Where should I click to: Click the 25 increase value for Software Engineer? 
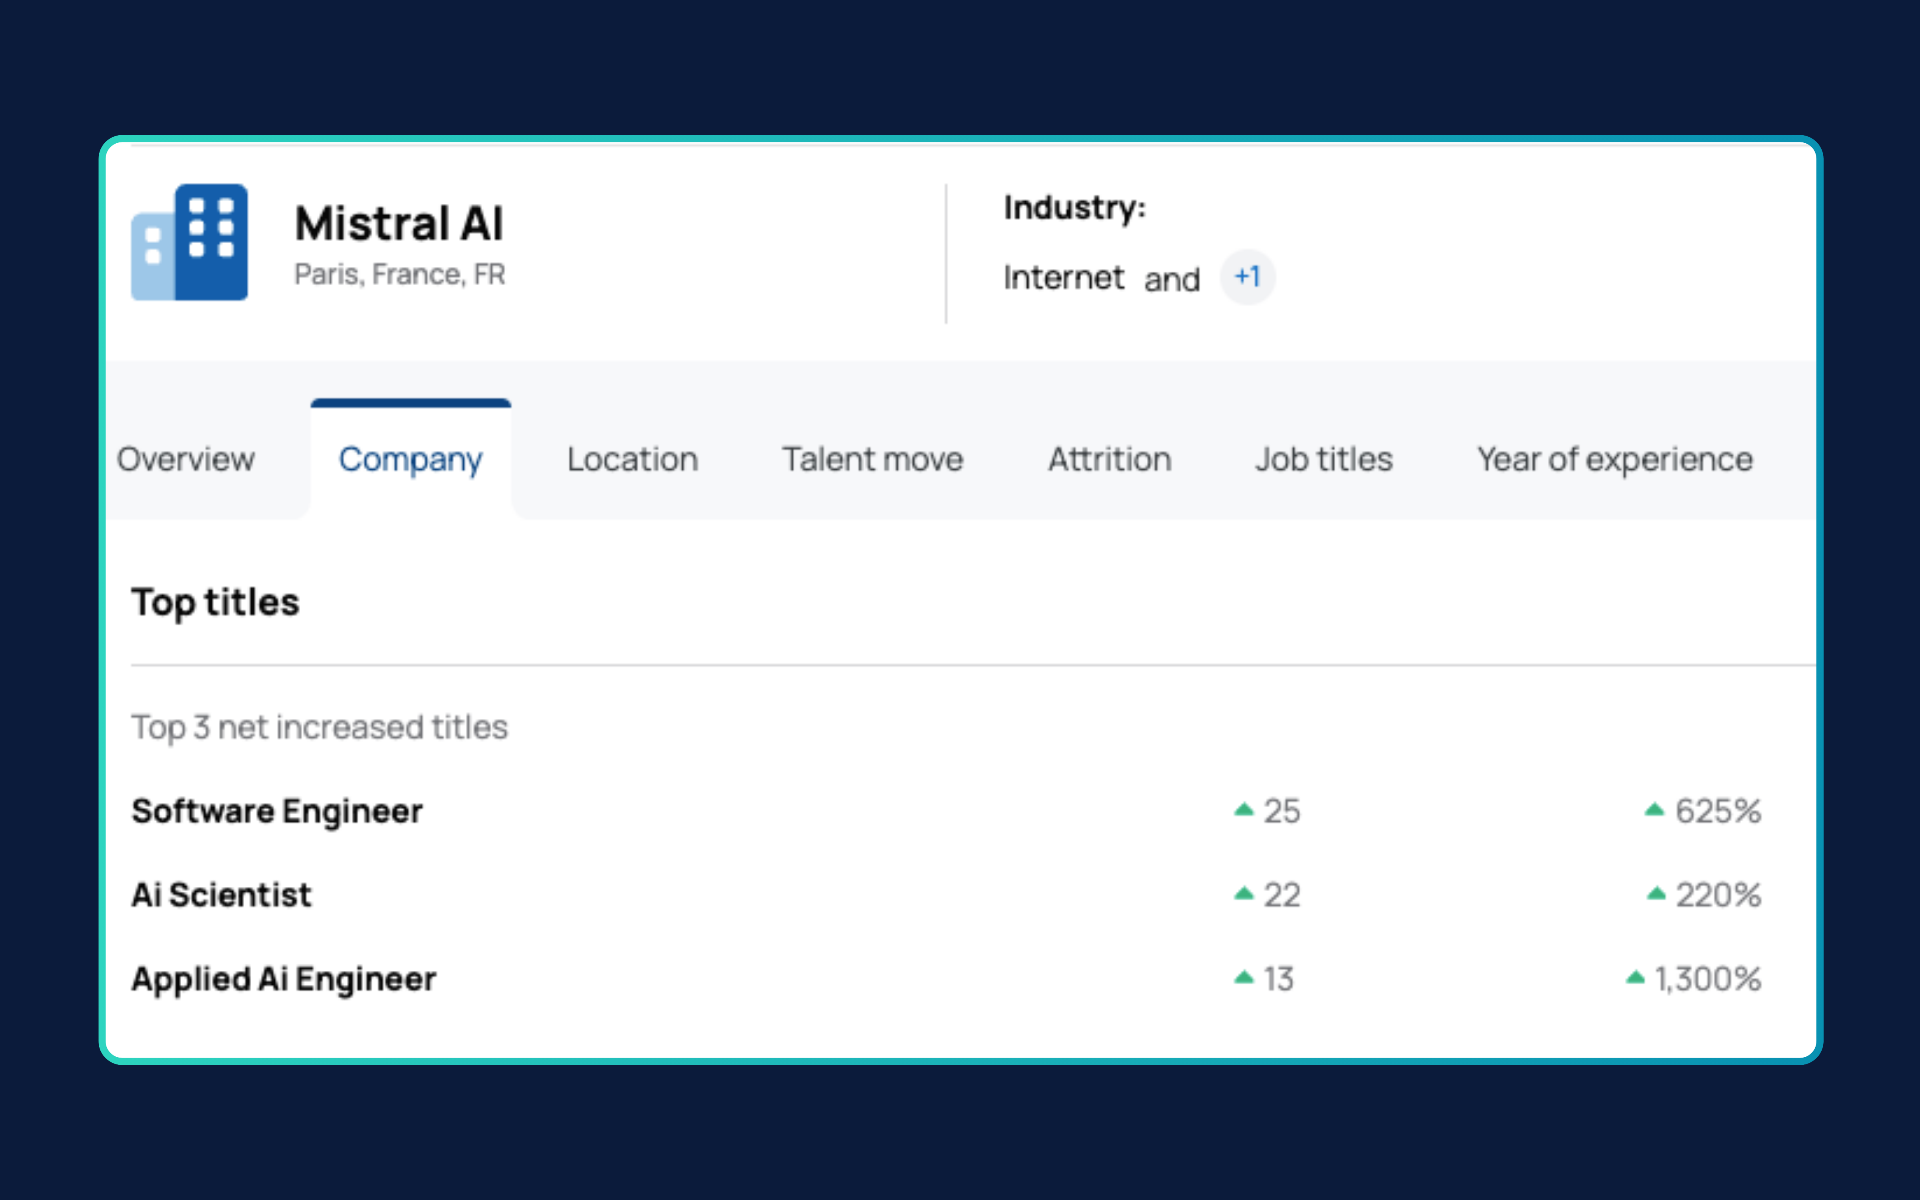click(x=1282, y=811)
